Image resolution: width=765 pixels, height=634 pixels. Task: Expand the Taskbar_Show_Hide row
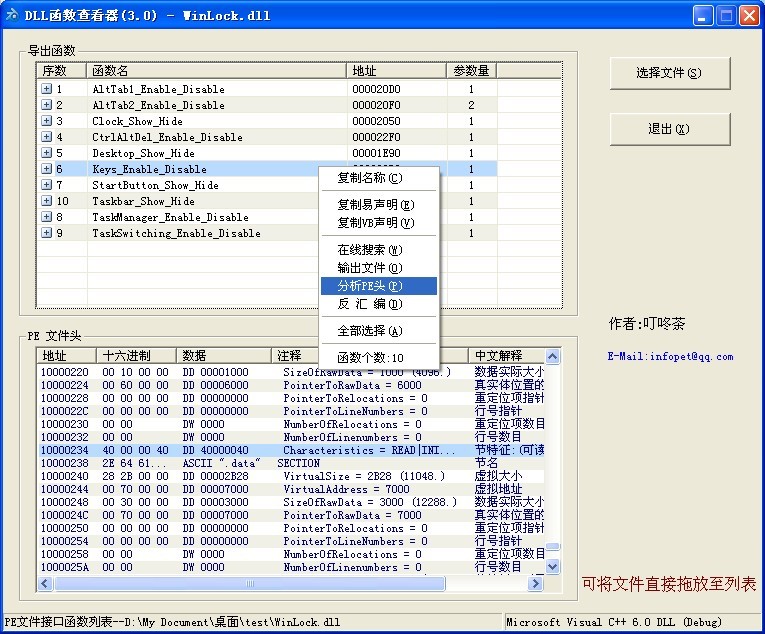click(46, 201)
